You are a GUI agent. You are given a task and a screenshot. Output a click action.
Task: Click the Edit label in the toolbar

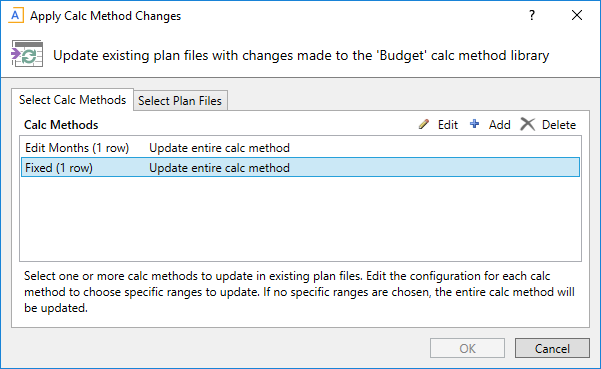coord(448,125)
